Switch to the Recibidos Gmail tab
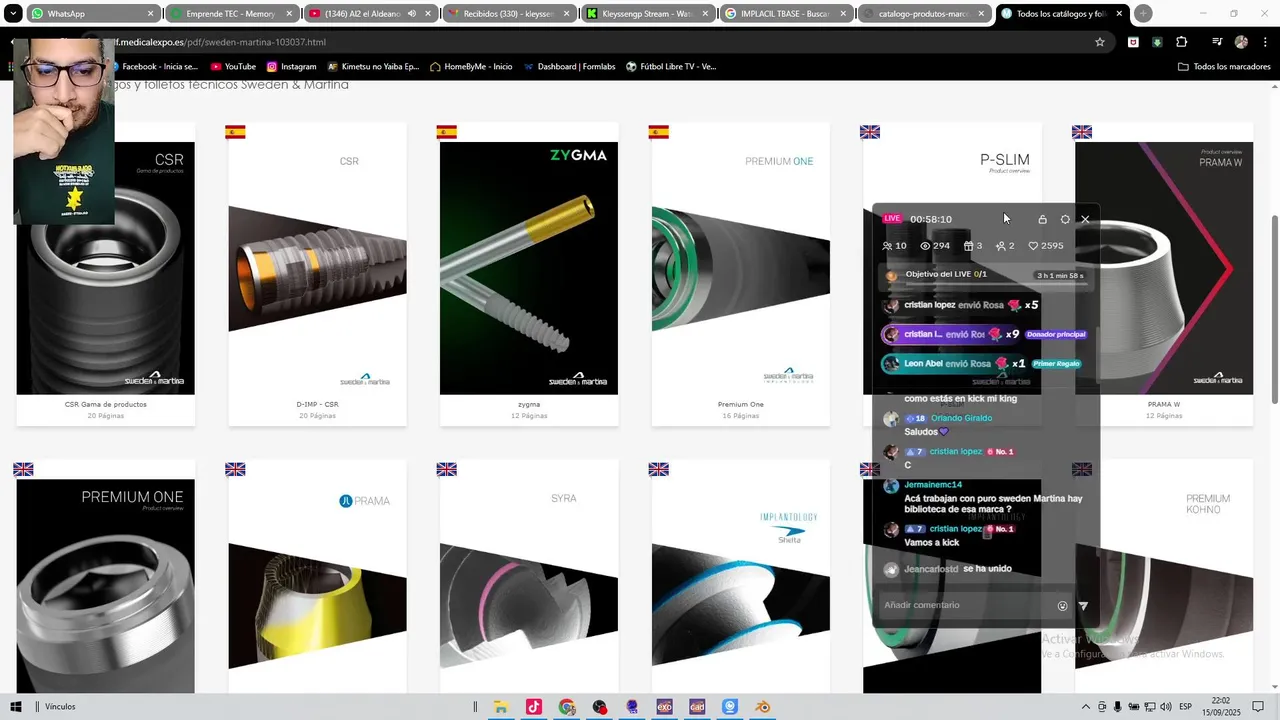The image size is (1280, 720). (x=509, y=14)
